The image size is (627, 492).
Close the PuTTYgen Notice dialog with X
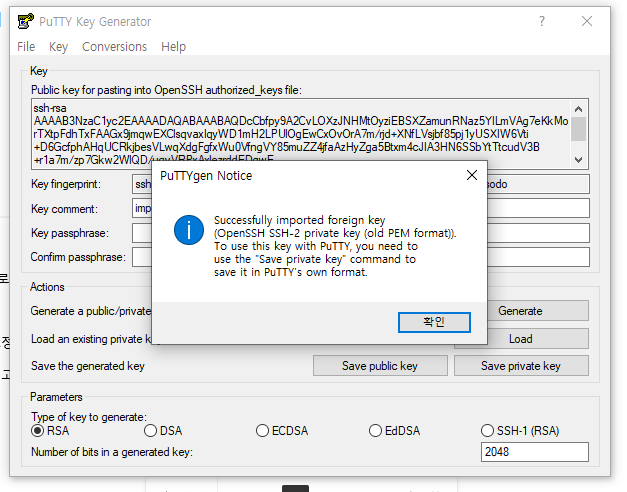pyautogui.click(x=472, y=175)
